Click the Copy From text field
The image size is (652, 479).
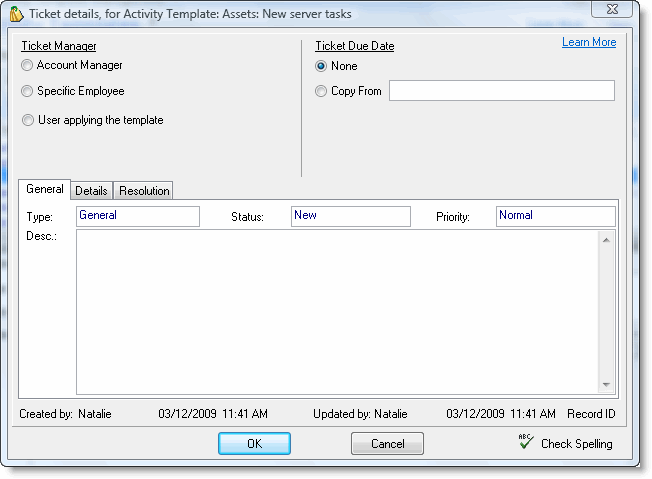click(501, 91)
